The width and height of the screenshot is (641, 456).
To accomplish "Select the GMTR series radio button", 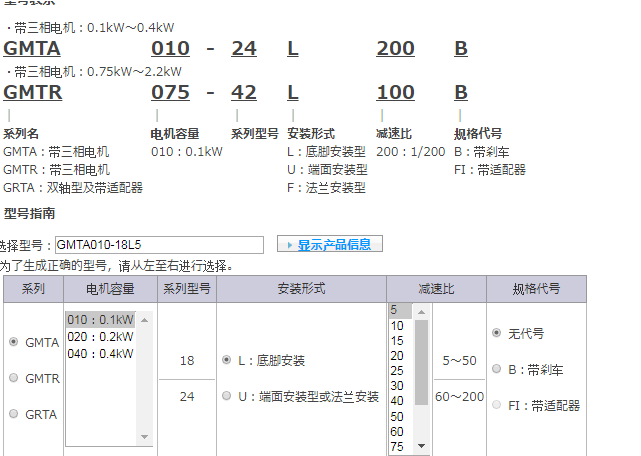I will 13,378.
